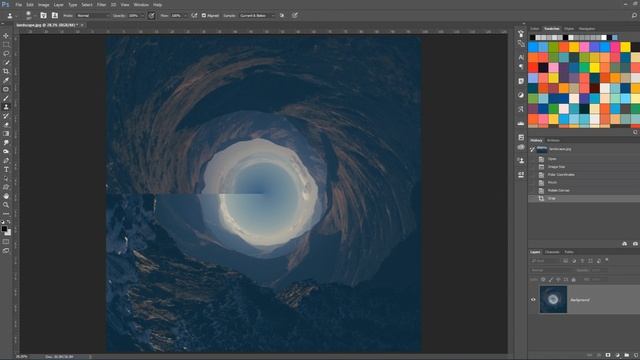
Task: Toggle airbrush-style build-up
Action: 194,16
